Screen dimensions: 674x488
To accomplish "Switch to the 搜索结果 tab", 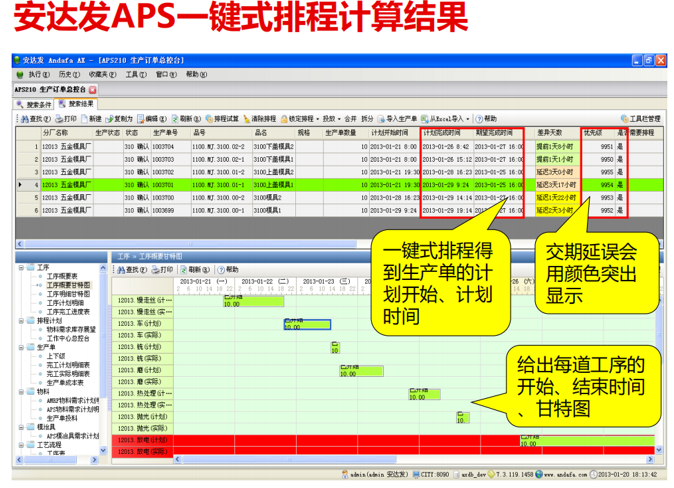I will click(x=76, y=104).
